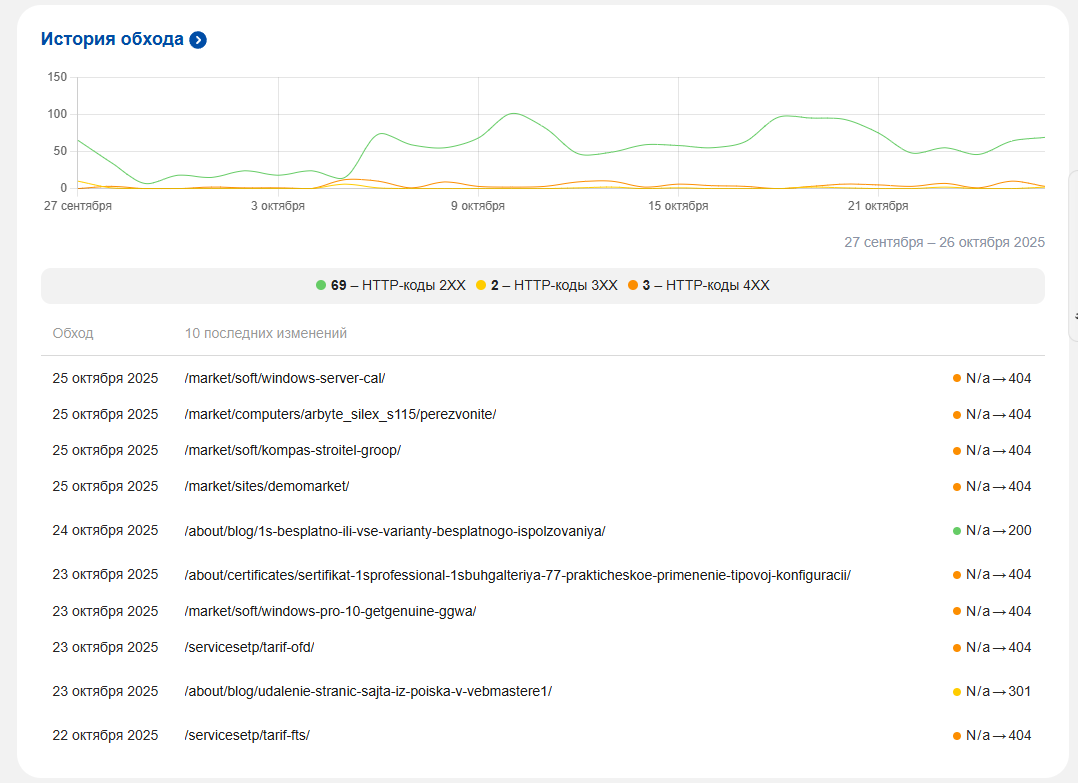The image size is (1078, 783).
Task: Open the 1s-besplatno blog URL
Action: 395,531
